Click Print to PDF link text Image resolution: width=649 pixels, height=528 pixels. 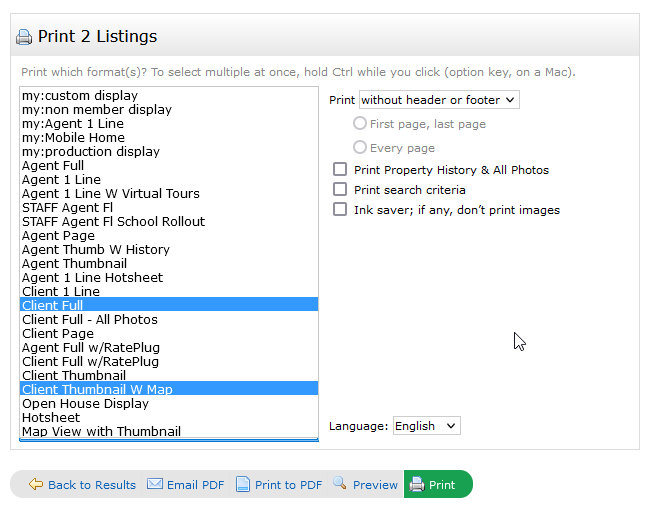coord(288,485)
